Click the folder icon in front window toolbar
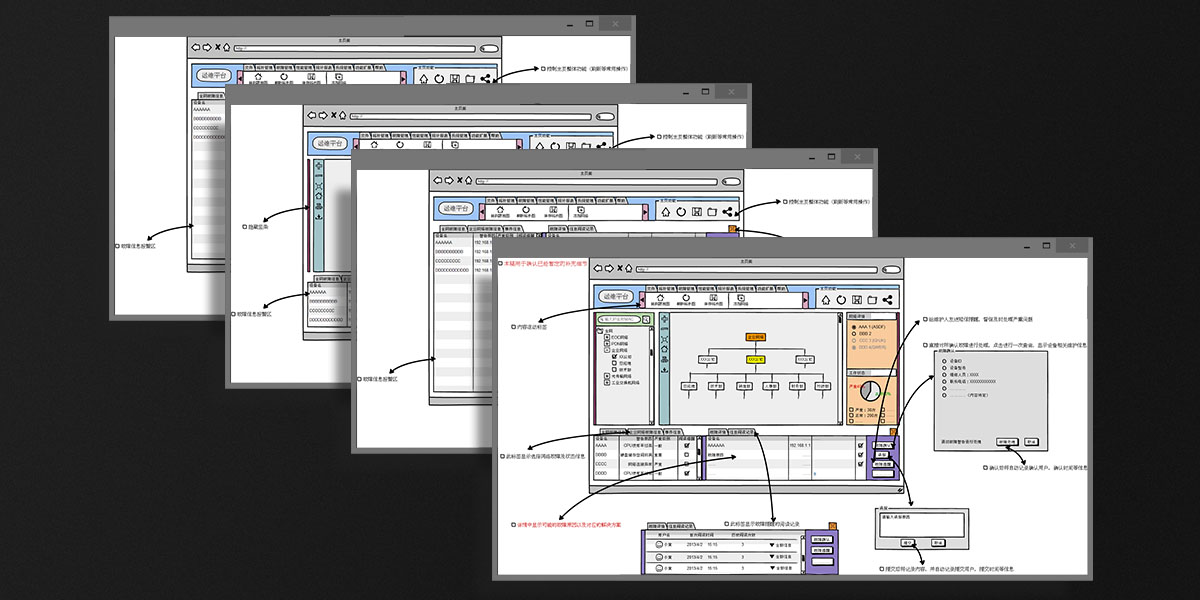The height and width of the screenshot is (600, 1200). [872, 299]
